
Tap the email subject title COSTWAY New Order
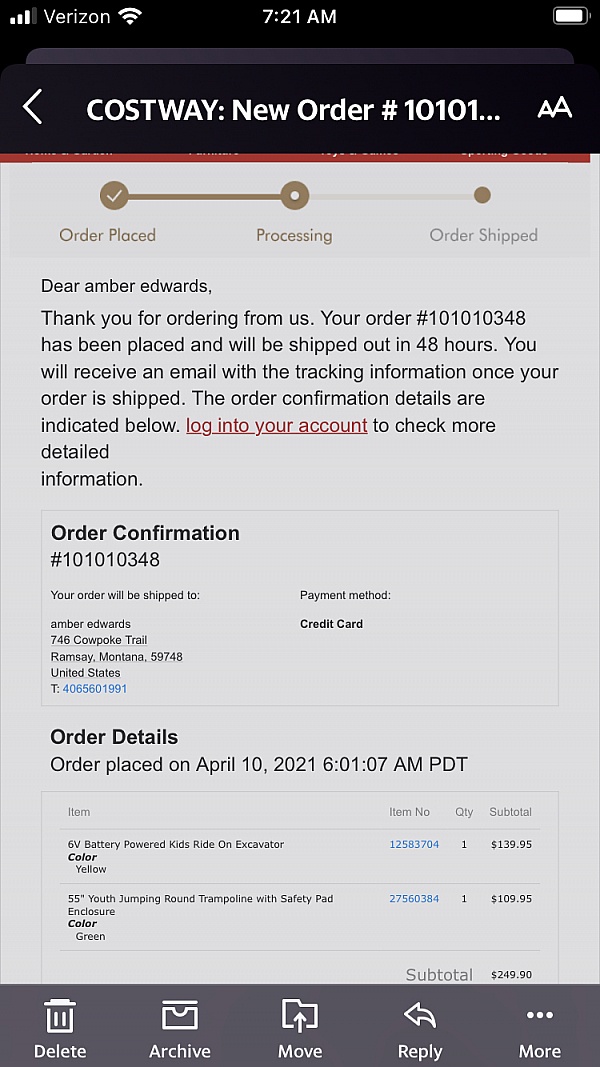tap(292, 109)
